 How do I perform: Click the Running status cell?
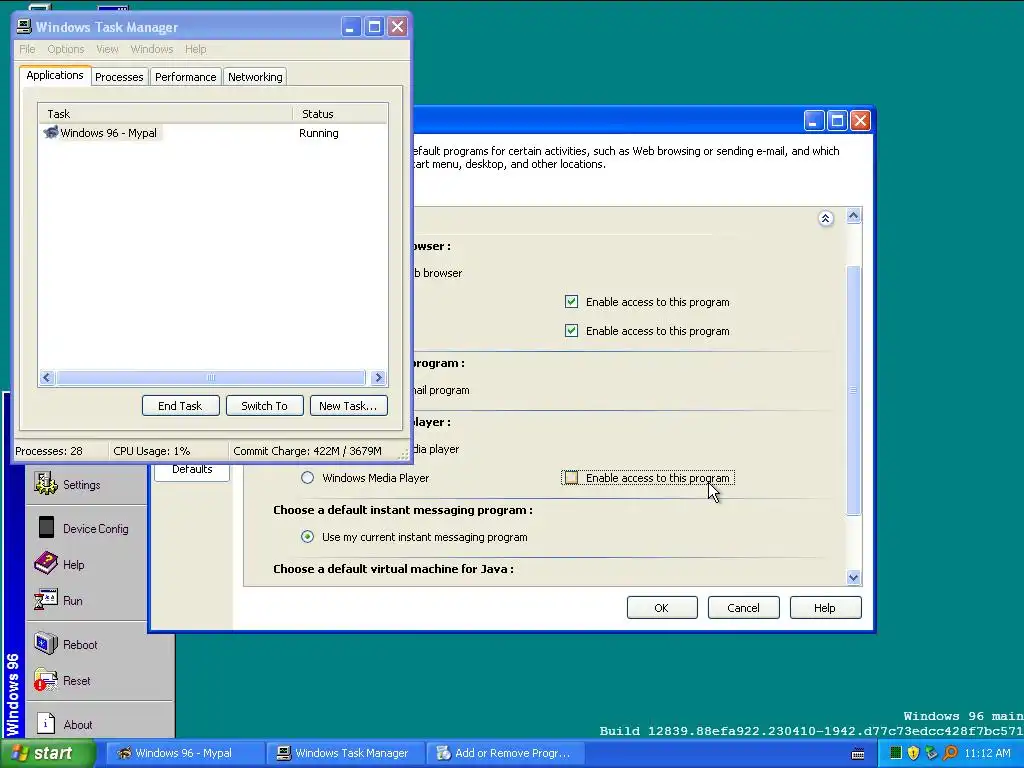point(319,133)
